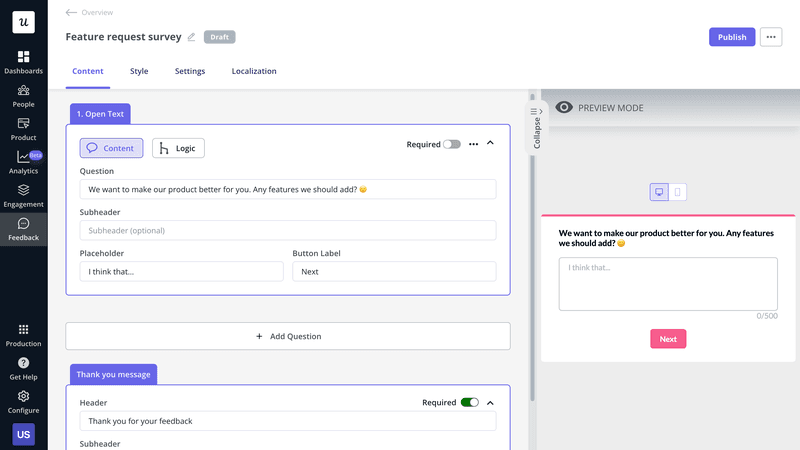The image size is (800, 450).
Task: Switch to the Content tab
Action: pos(88,71)
